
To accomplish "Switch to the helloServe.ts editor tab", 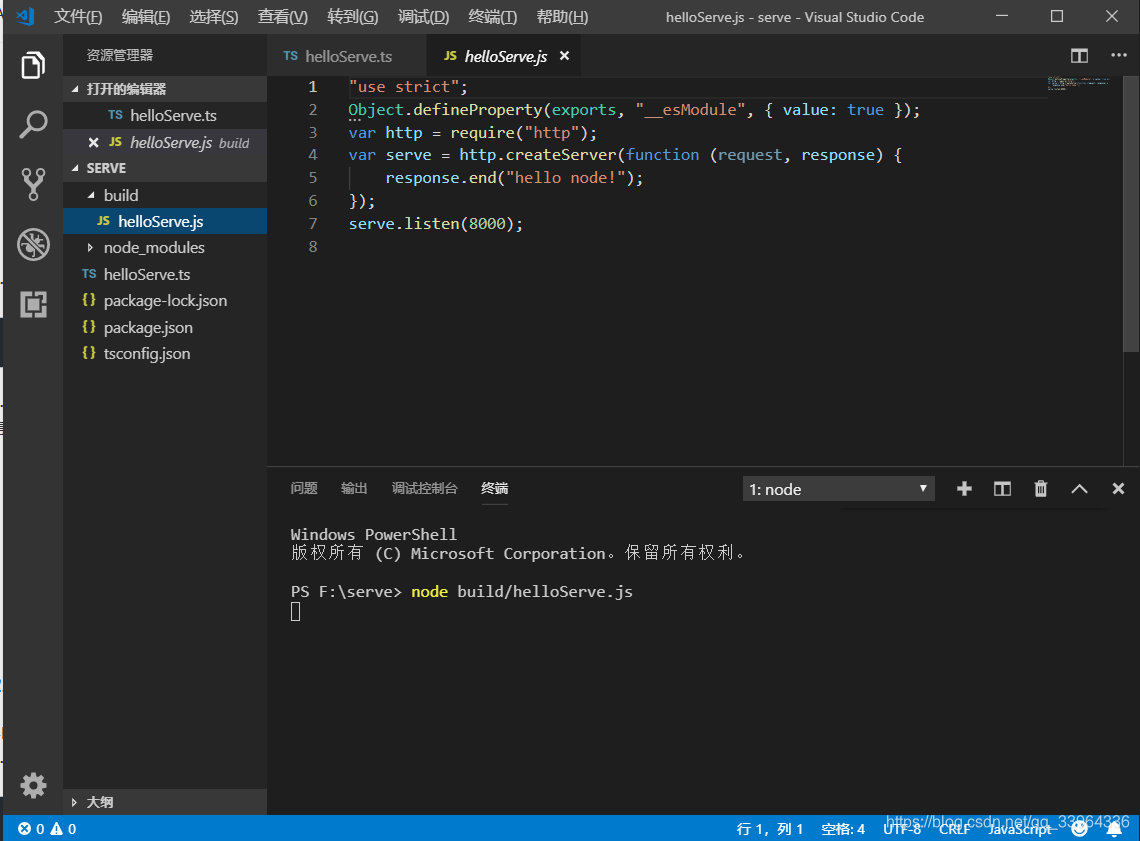I will (x=346, y=56).
